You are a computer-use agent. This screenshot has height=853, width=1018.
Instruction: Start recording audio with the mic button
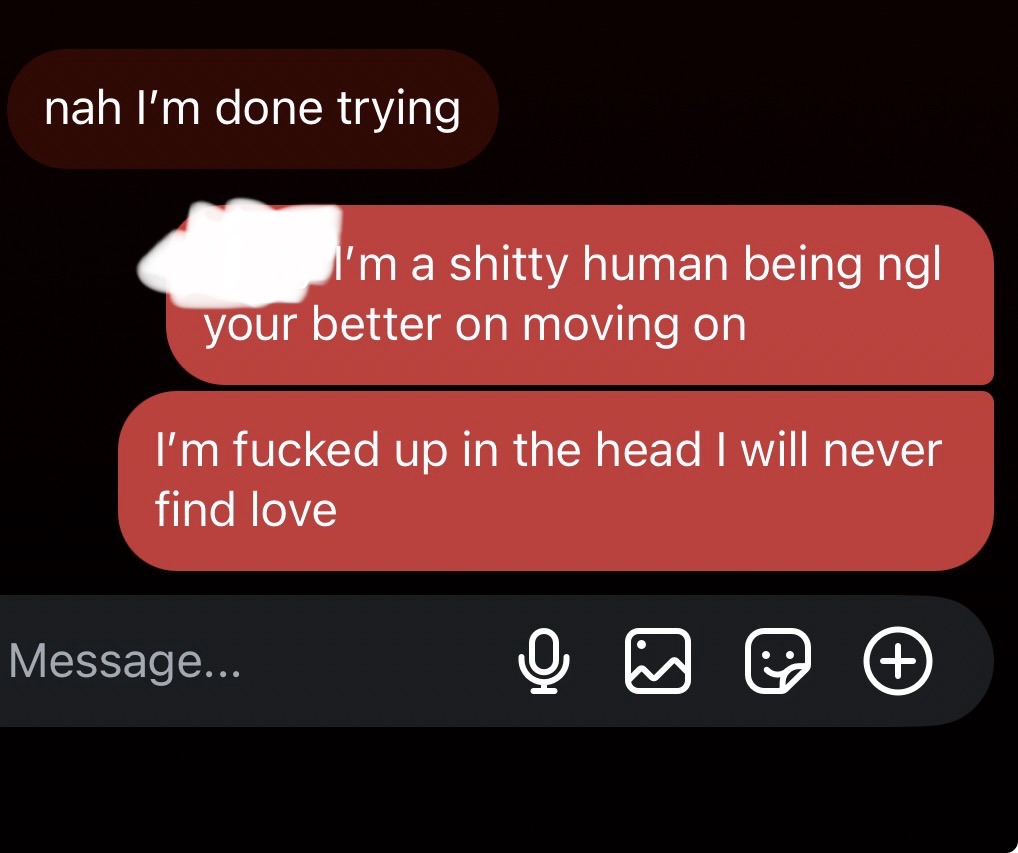(544, 661)
